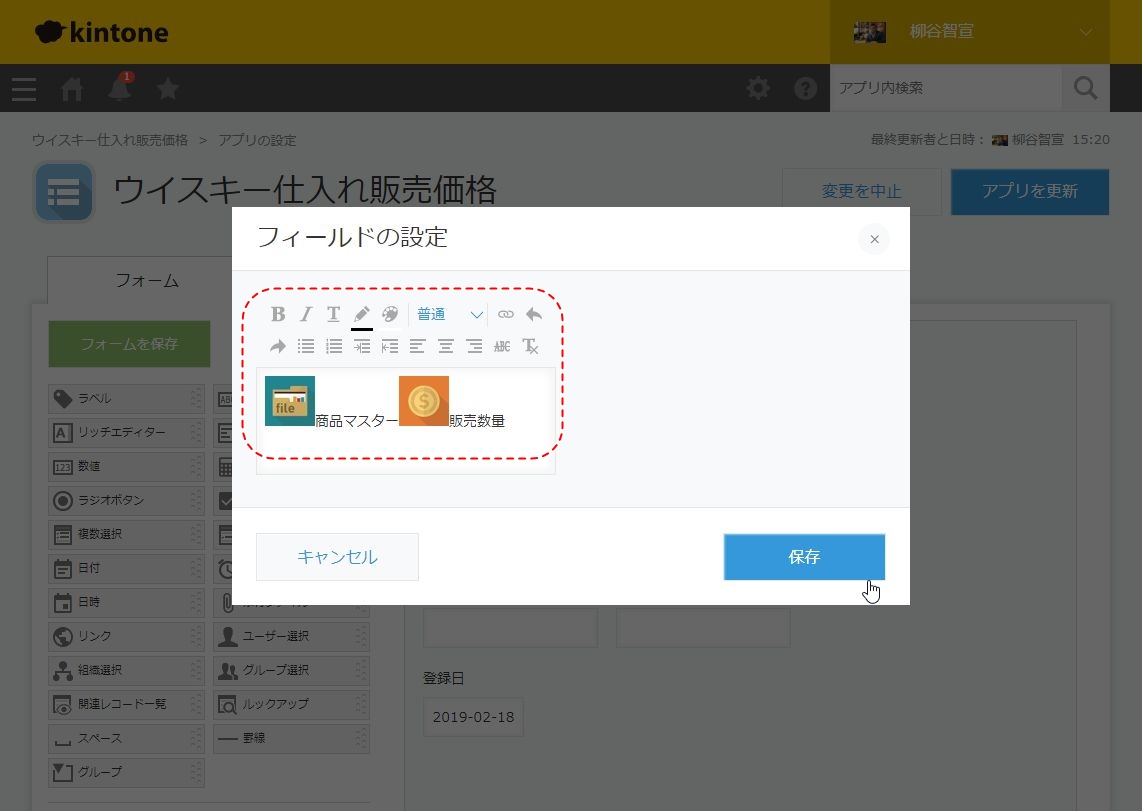The image size is (1142, 811).
Task: Clear text formatting with Tx icon
Action: (530, 346)
